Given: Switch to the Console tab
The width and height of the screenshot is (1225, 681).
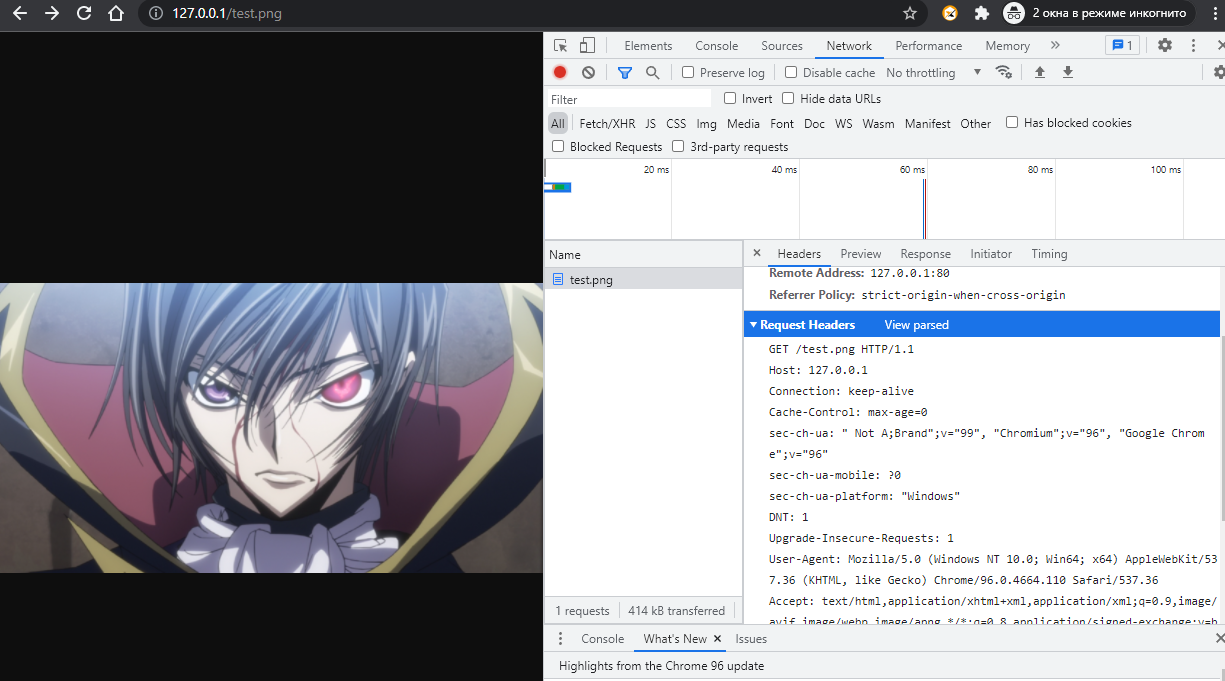Looking at the screenshot, I should pos(717,46).
